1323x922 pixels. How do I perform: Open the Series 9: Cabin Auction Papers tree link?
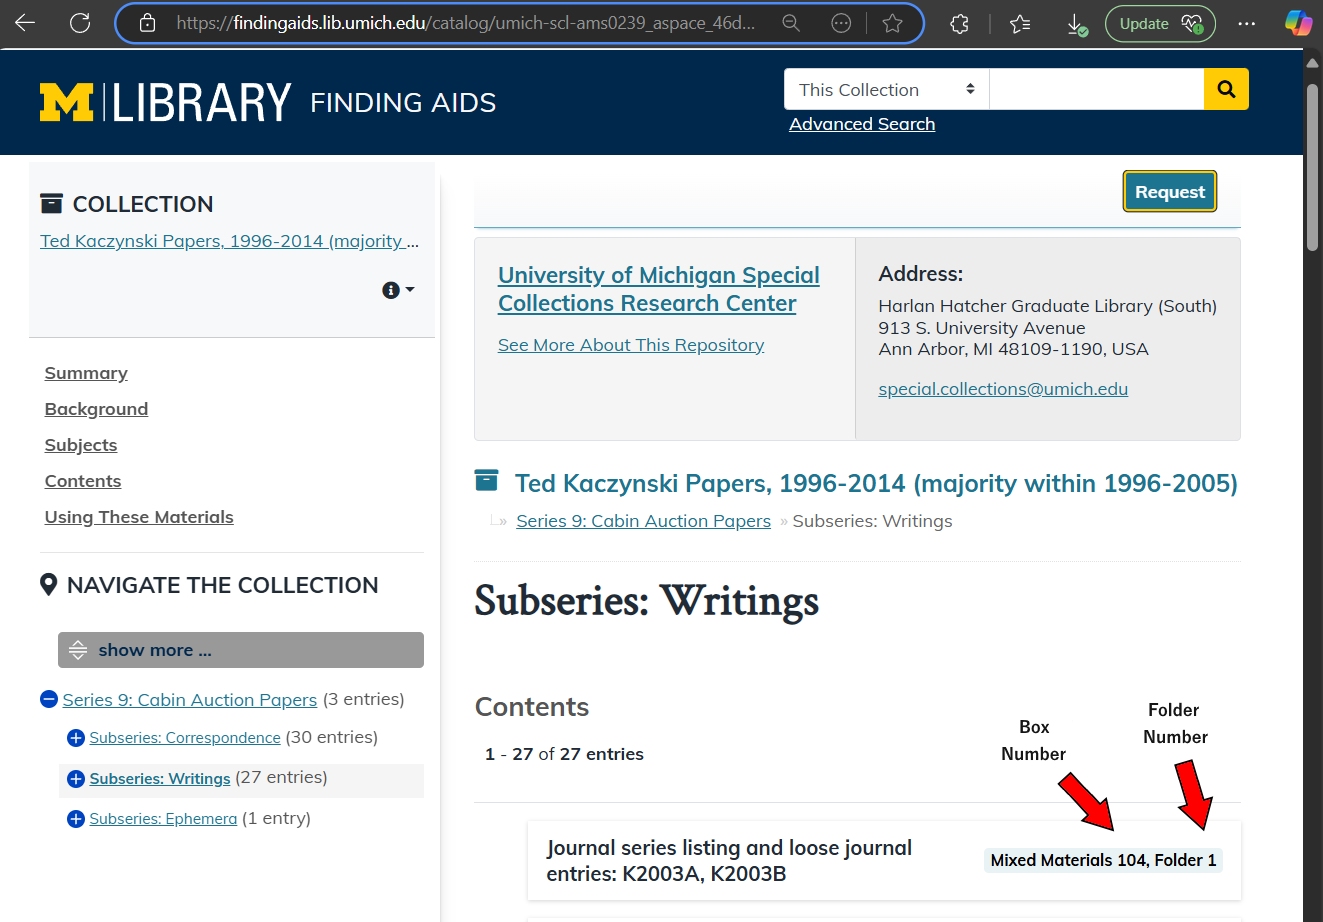190,700
